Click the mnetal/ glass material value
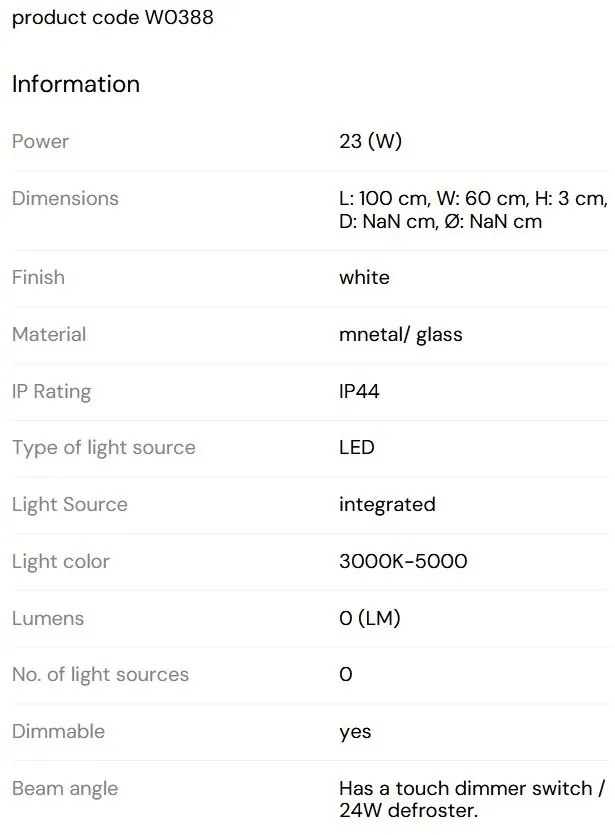 click(400, 335)
